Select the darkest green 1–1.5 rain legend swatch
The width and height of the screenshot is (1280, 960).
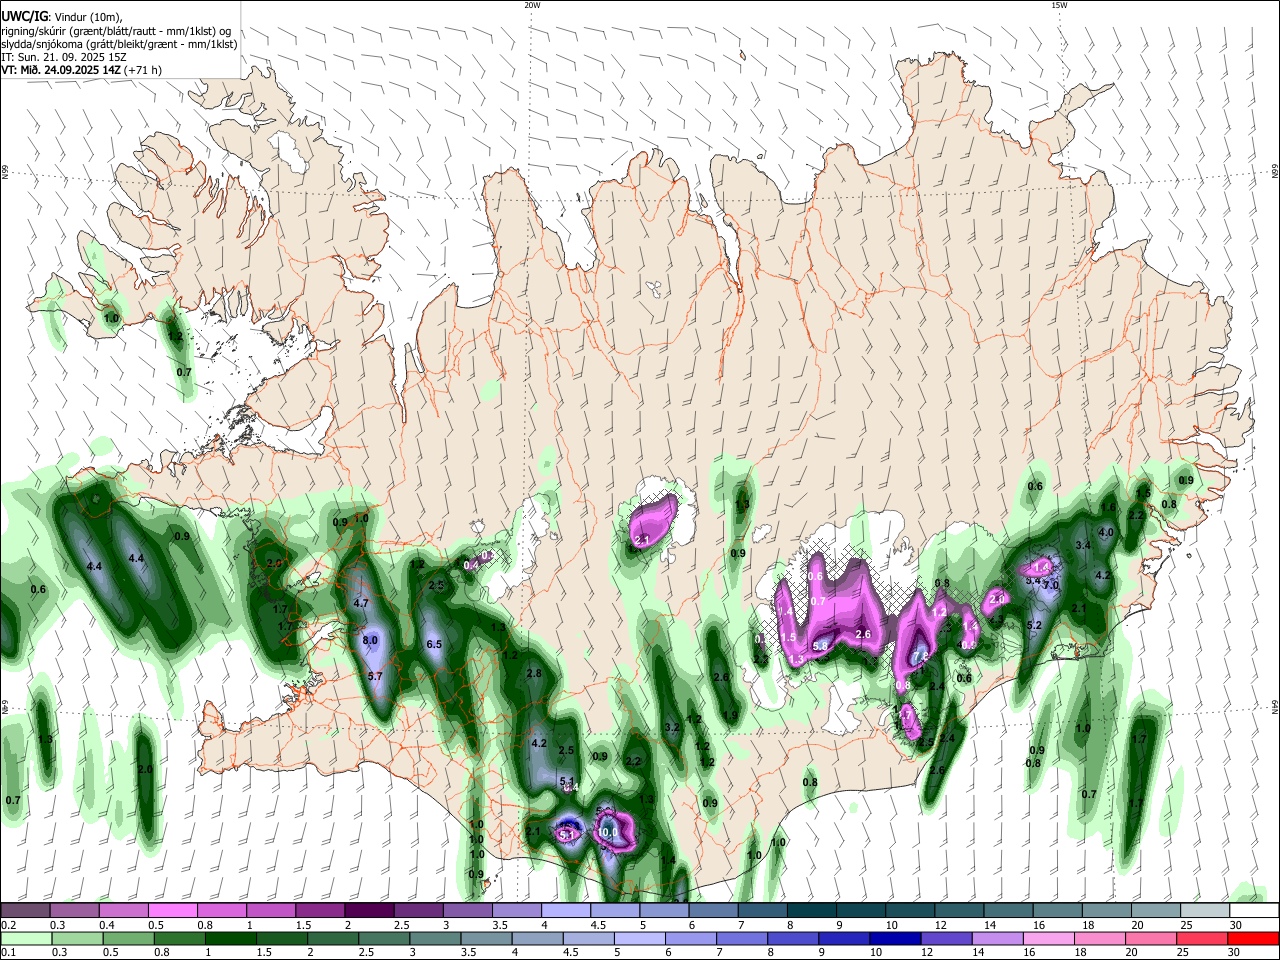click(x=230, y=939)
